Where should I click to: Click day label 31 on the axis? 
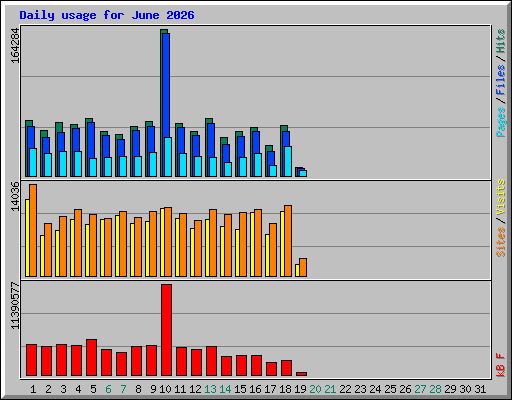tap(480, 389)
